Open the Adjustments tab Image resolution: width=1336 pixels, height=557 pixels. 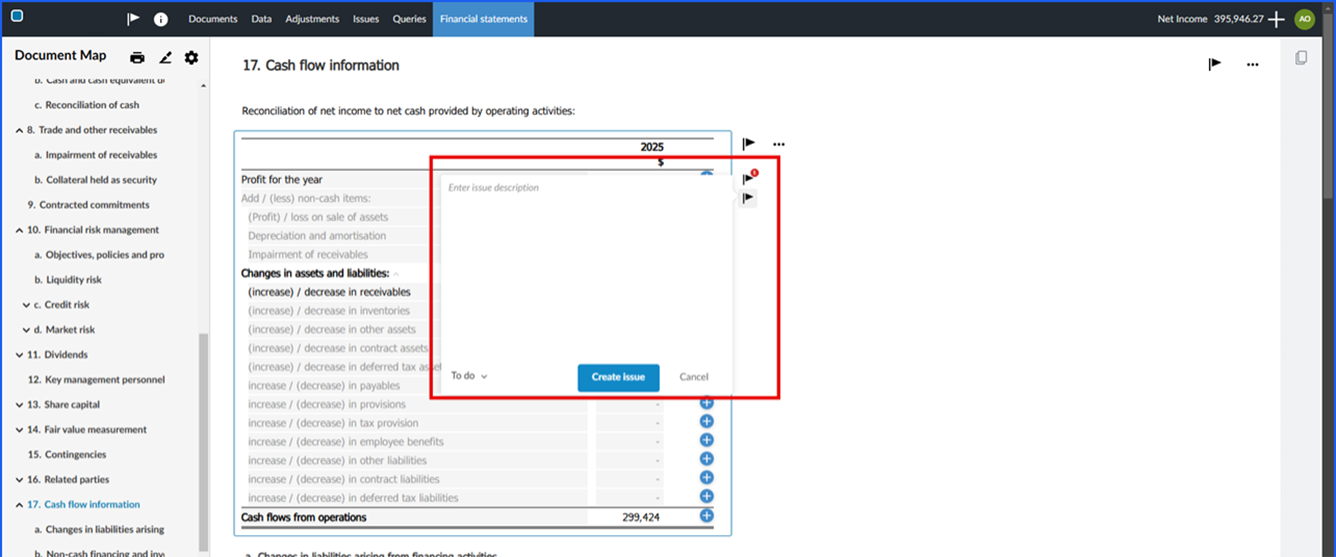pyautogui.click(x=312, y=19)
